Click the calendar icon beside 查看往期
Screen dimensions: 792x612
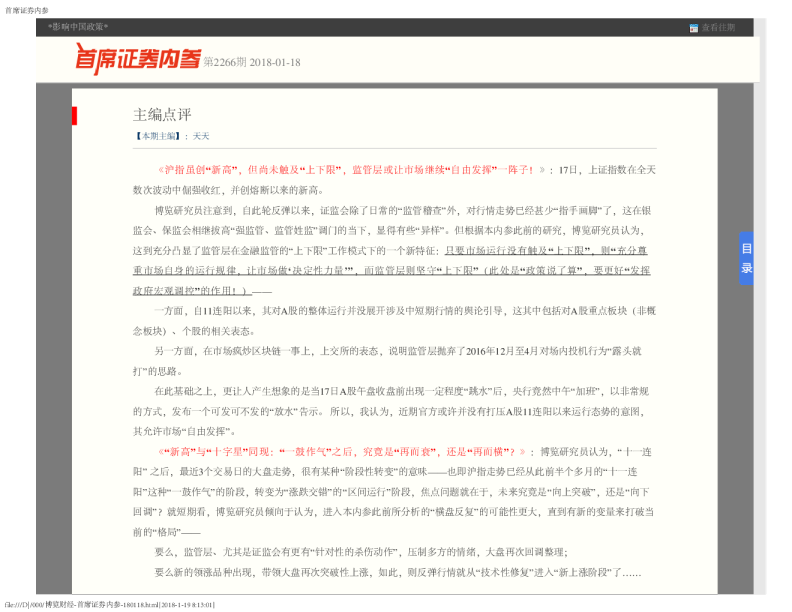(694, 28)
